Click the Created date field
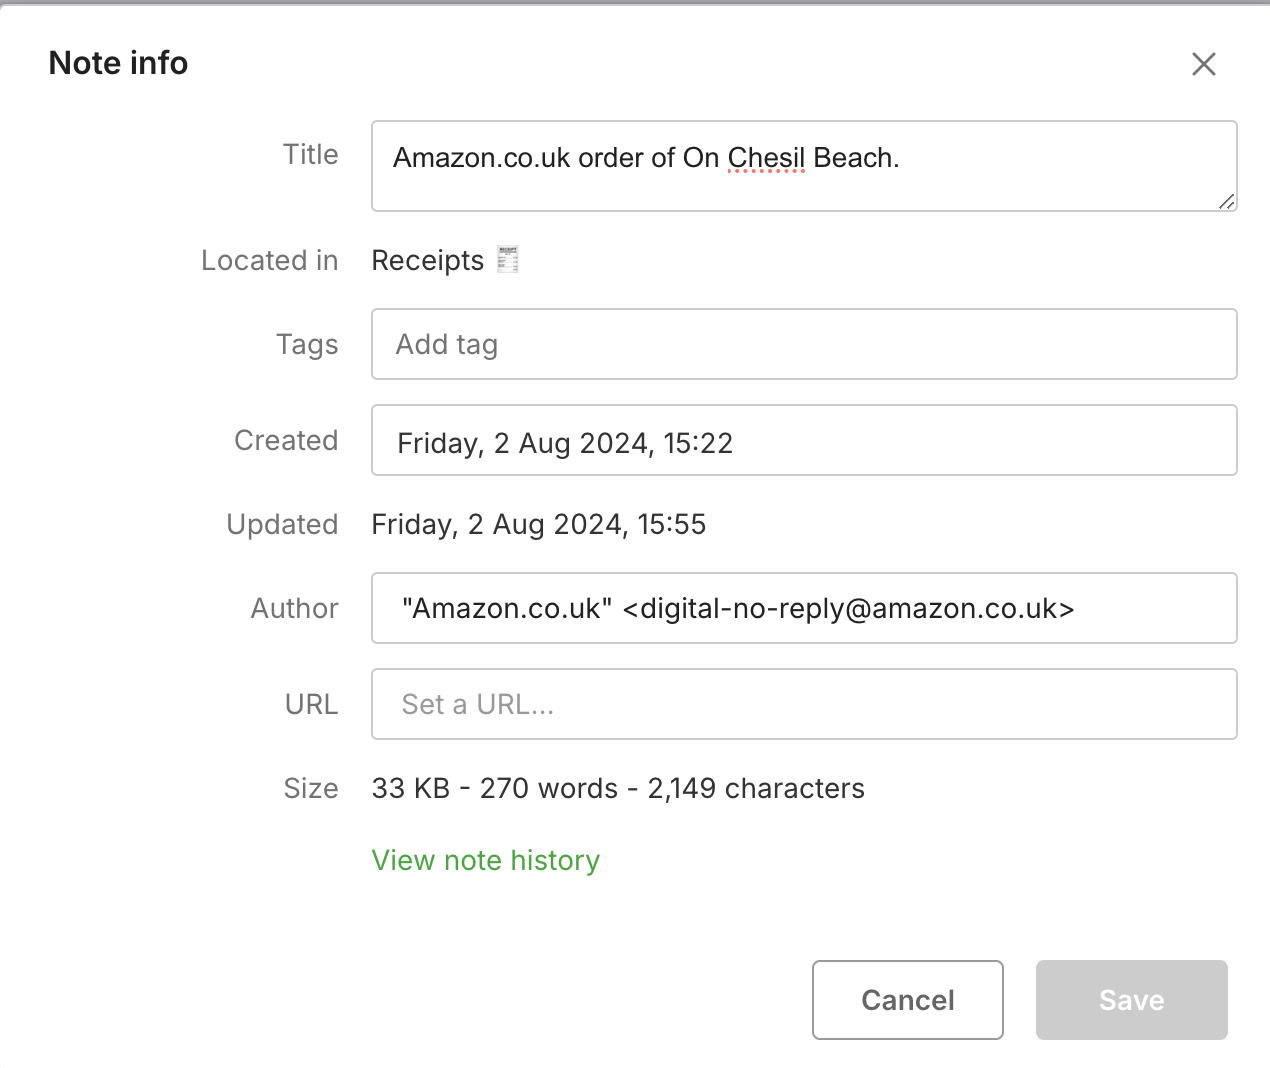 tap(803, 441)
